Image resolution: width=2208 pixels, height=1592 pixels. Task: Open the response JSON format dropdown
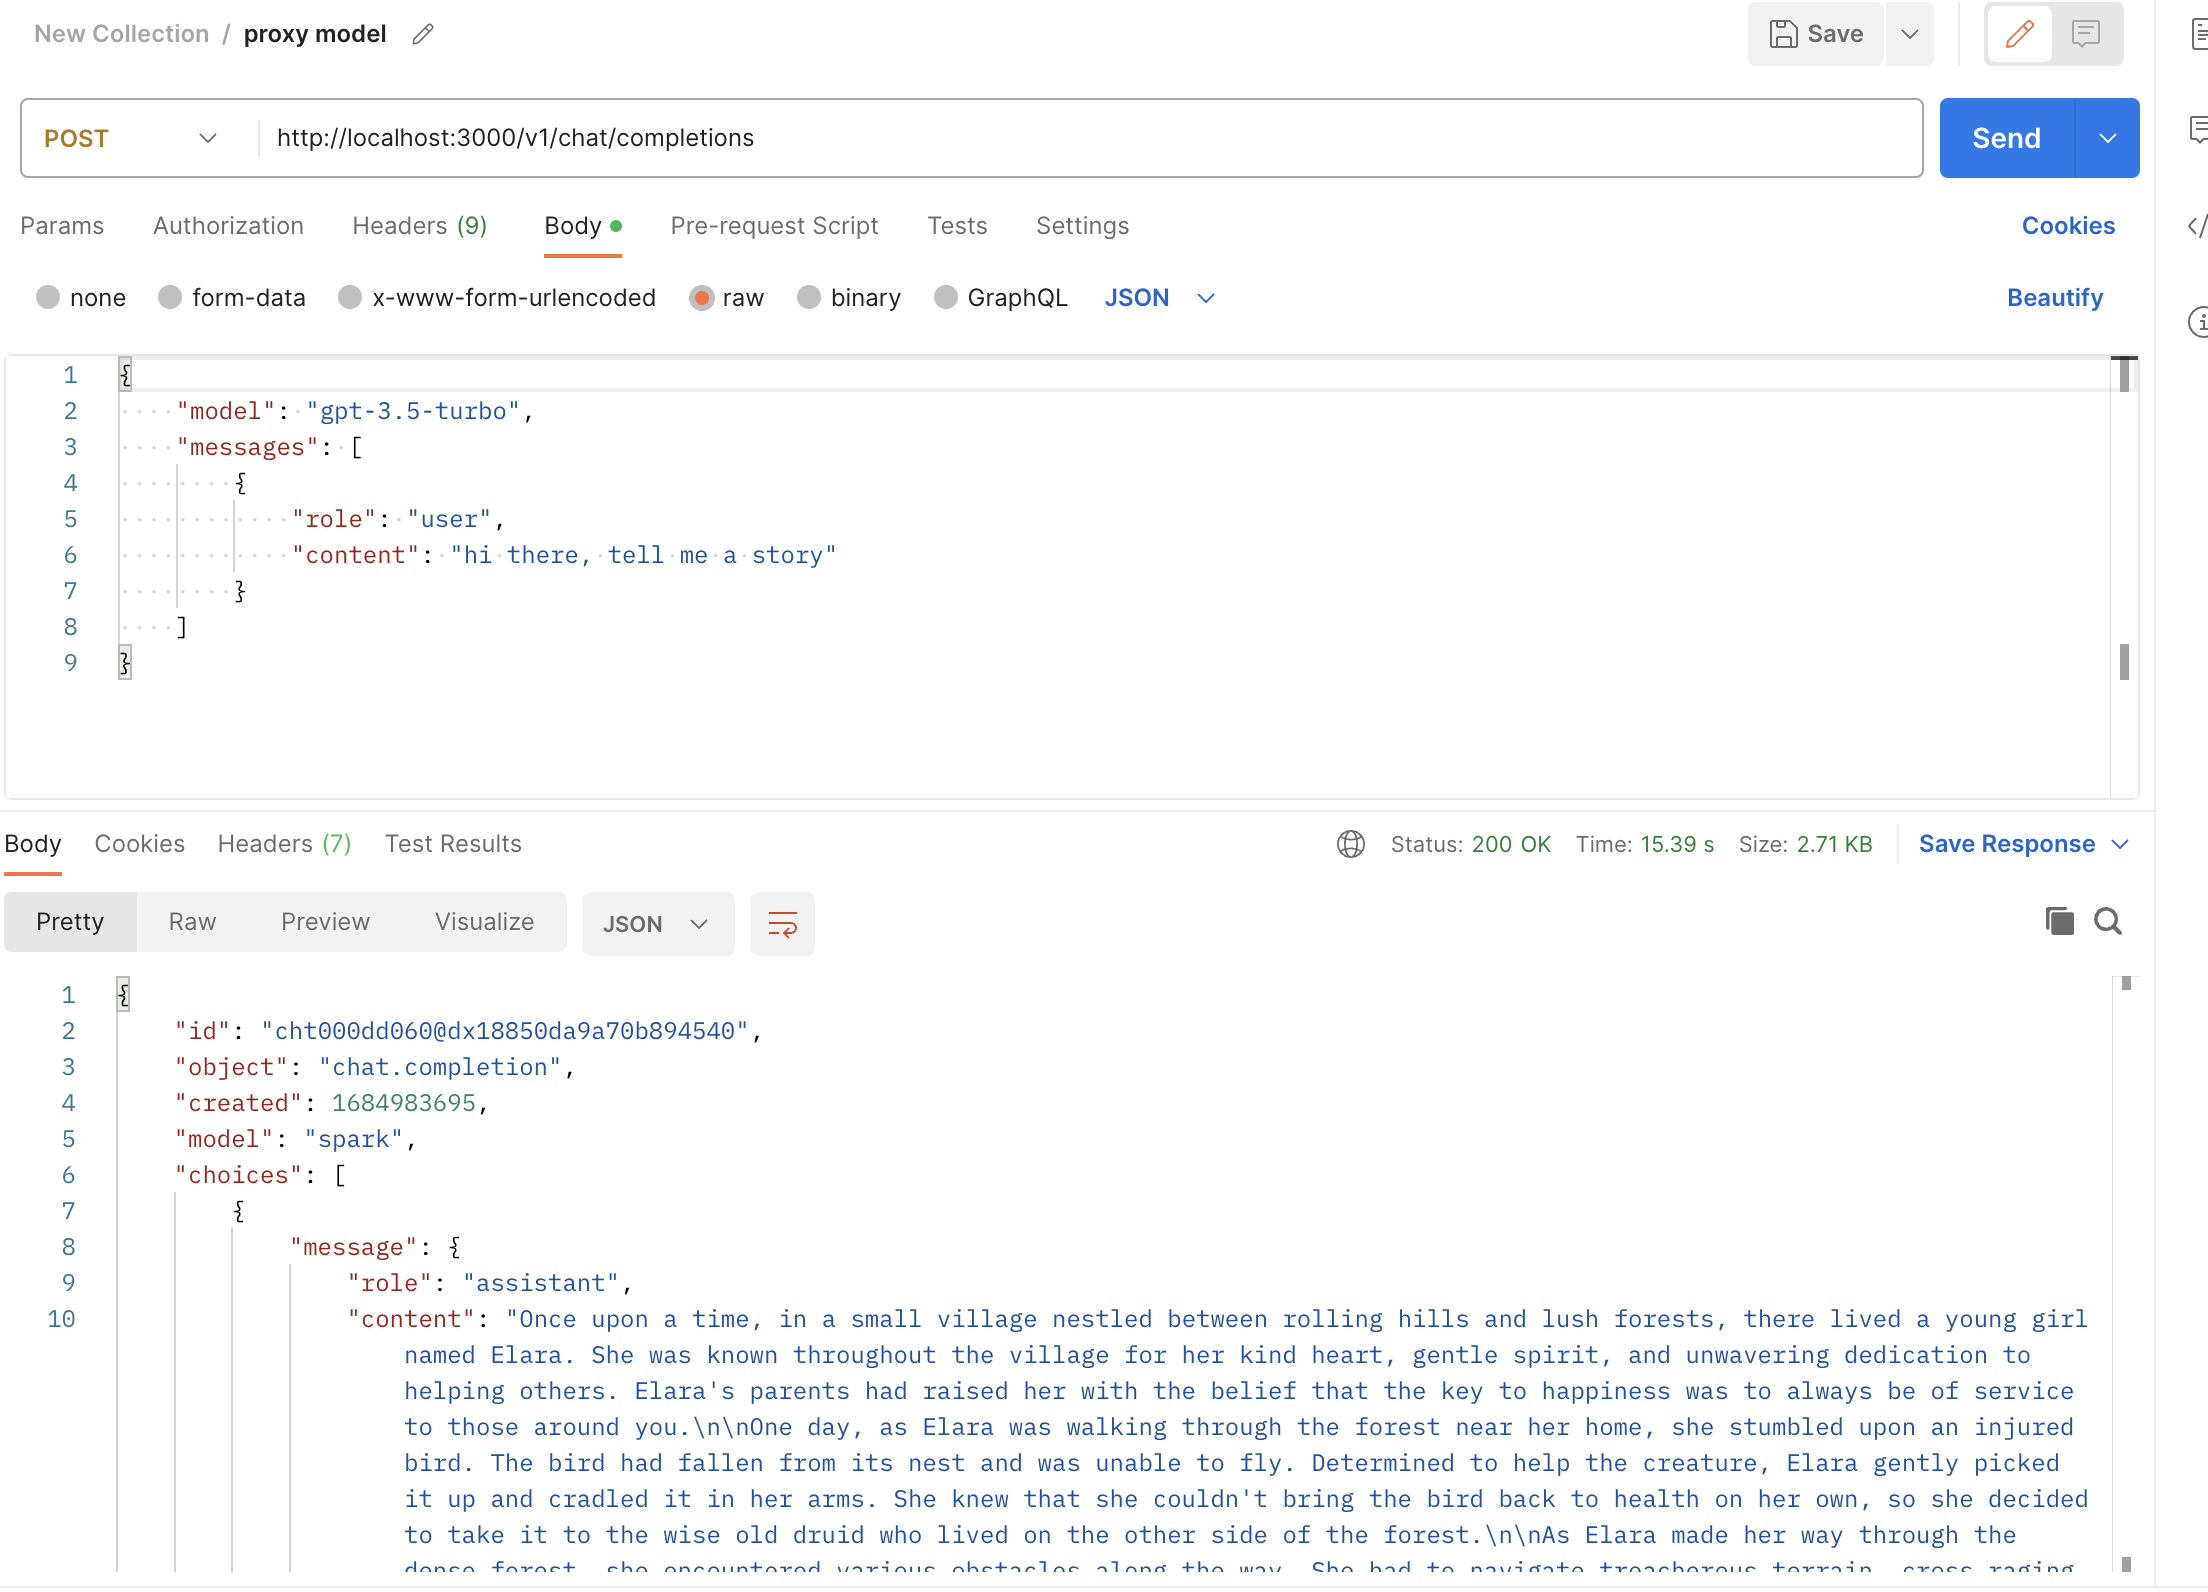tap(657, 924)
